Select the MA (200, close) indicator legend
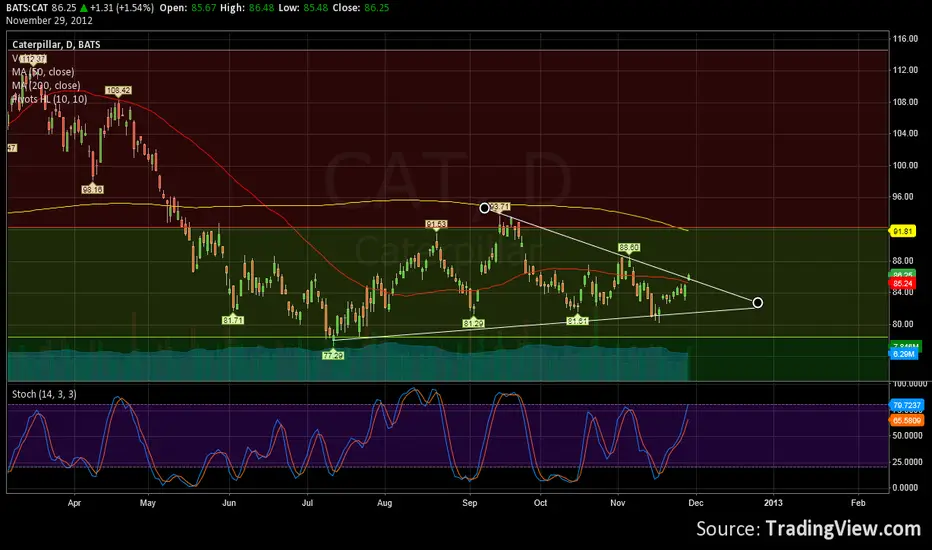This screenshot has height=550, width=932. point(46,86)
